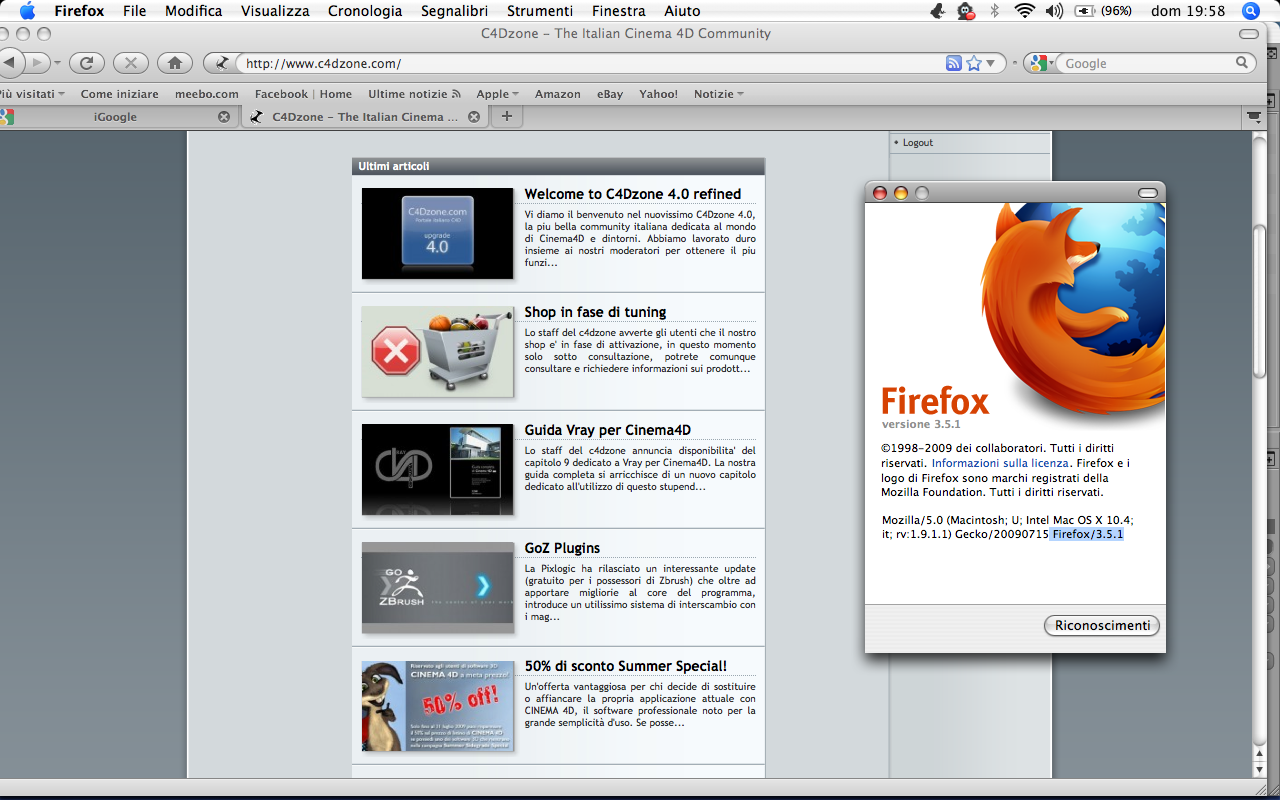Viewport: 1280px width, 800px height.
Task: Click the monkey-face status icon with the red dot
Action: pos(965,11)
